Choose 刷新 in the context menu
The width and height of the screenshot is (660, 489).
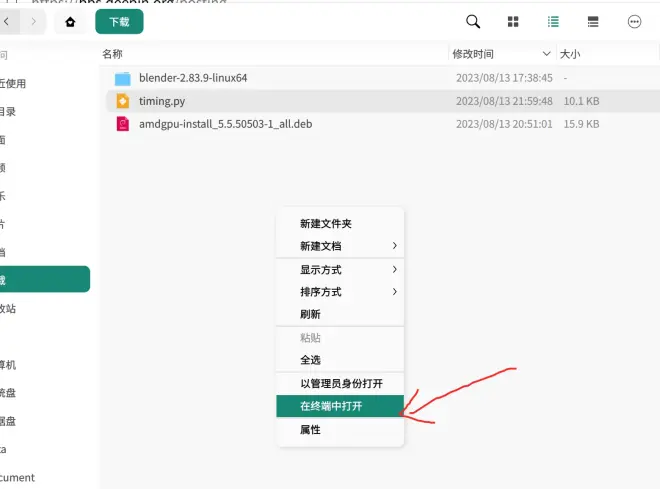tap(340, 314)
